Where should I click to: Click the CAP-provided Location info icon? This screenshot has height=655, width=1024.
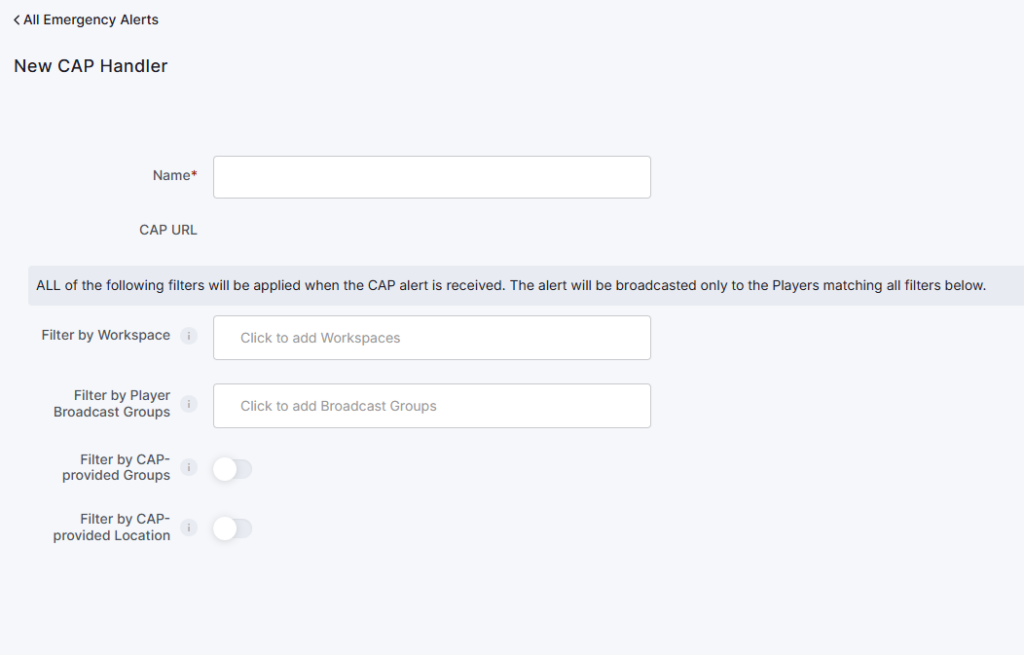pyautogui.click(x=188, y=527)
